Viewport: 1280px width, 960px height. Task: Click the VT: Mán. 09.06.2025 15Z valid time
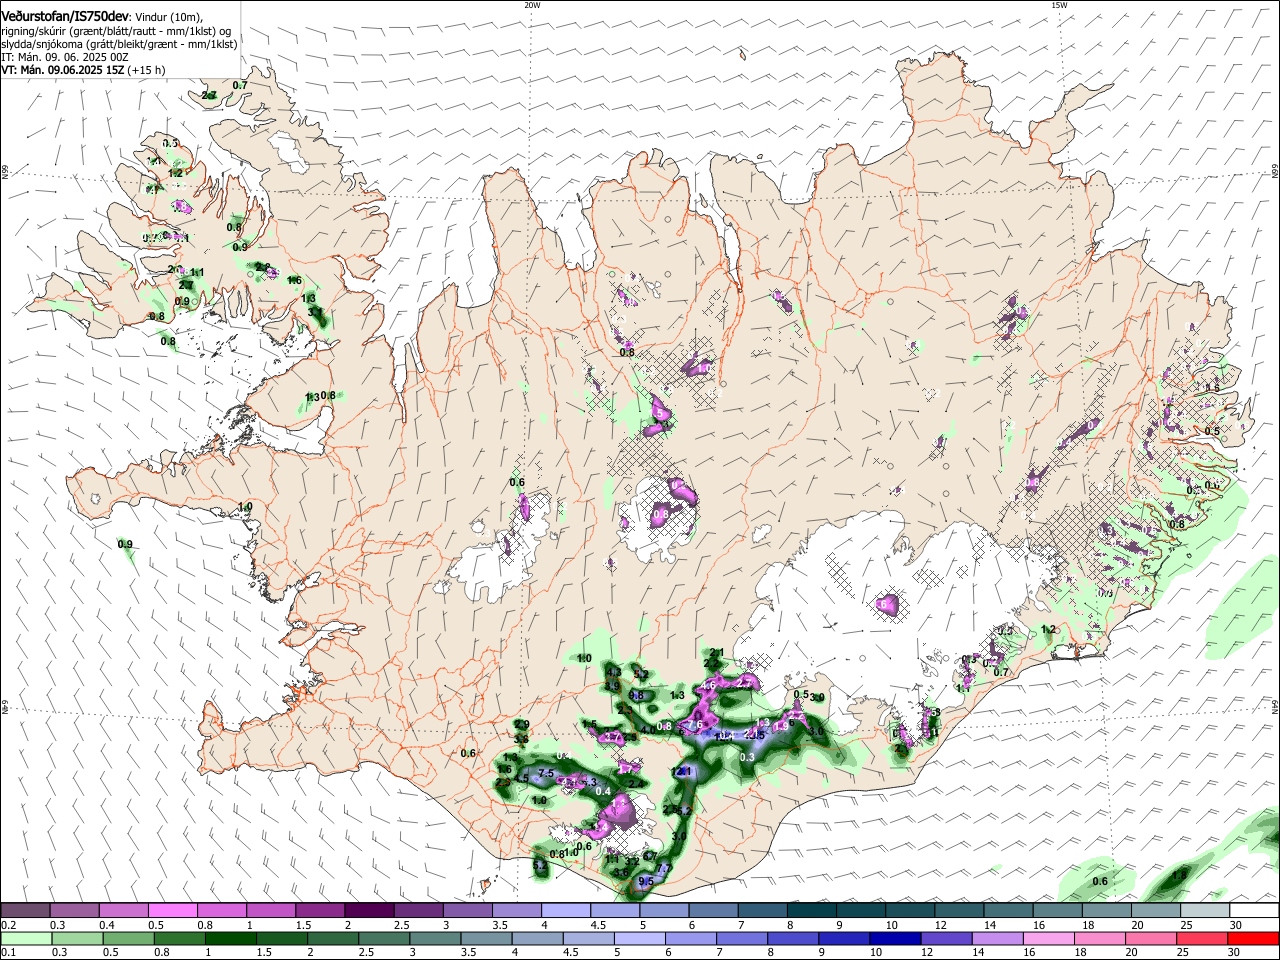[x=62, y=70]
